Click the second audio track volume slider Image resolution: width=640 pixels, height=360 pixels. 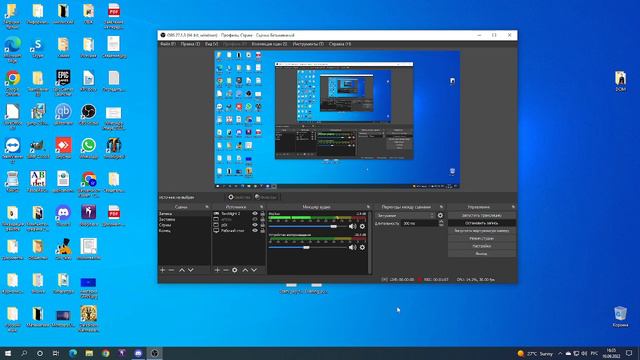point(308,247)
